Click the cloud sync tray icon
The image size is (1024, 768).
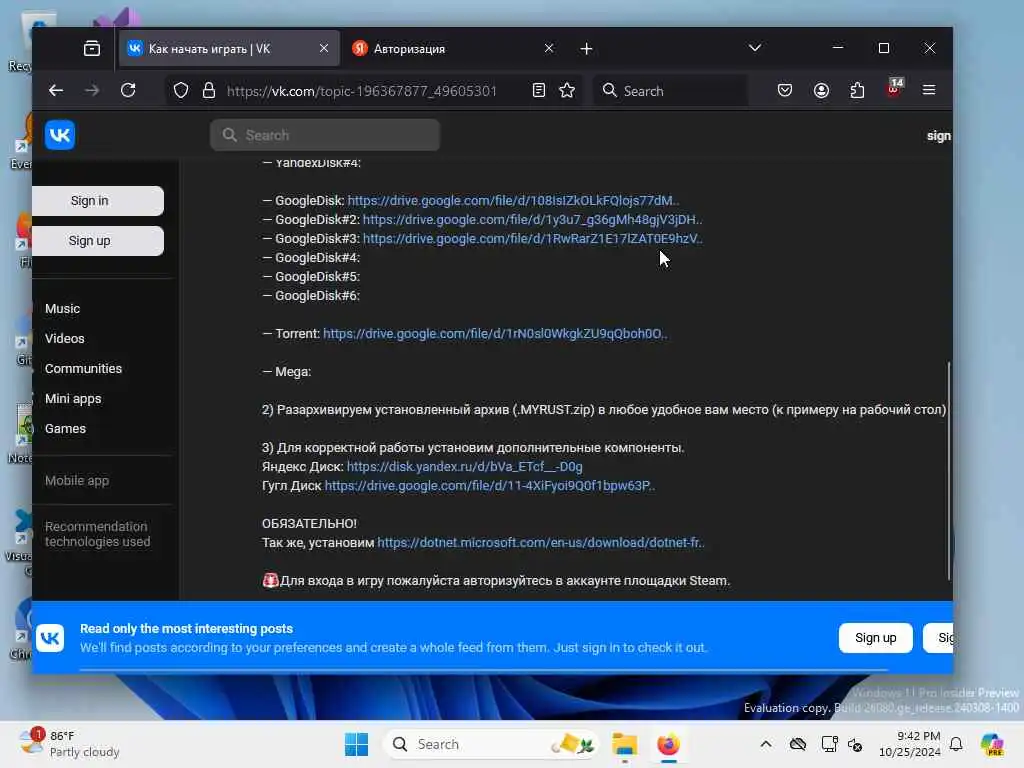pos(797,744)
